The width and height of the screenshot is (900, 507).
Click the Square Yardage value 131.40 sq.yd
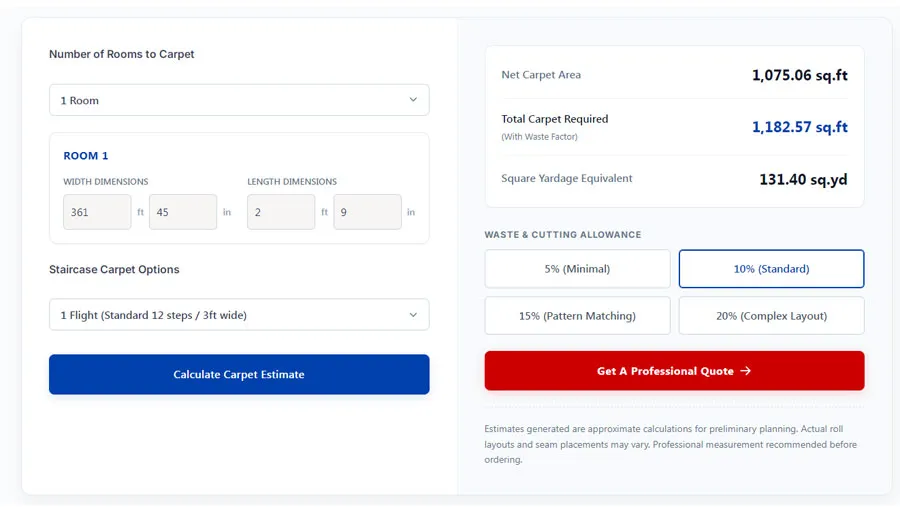point(803,179)
